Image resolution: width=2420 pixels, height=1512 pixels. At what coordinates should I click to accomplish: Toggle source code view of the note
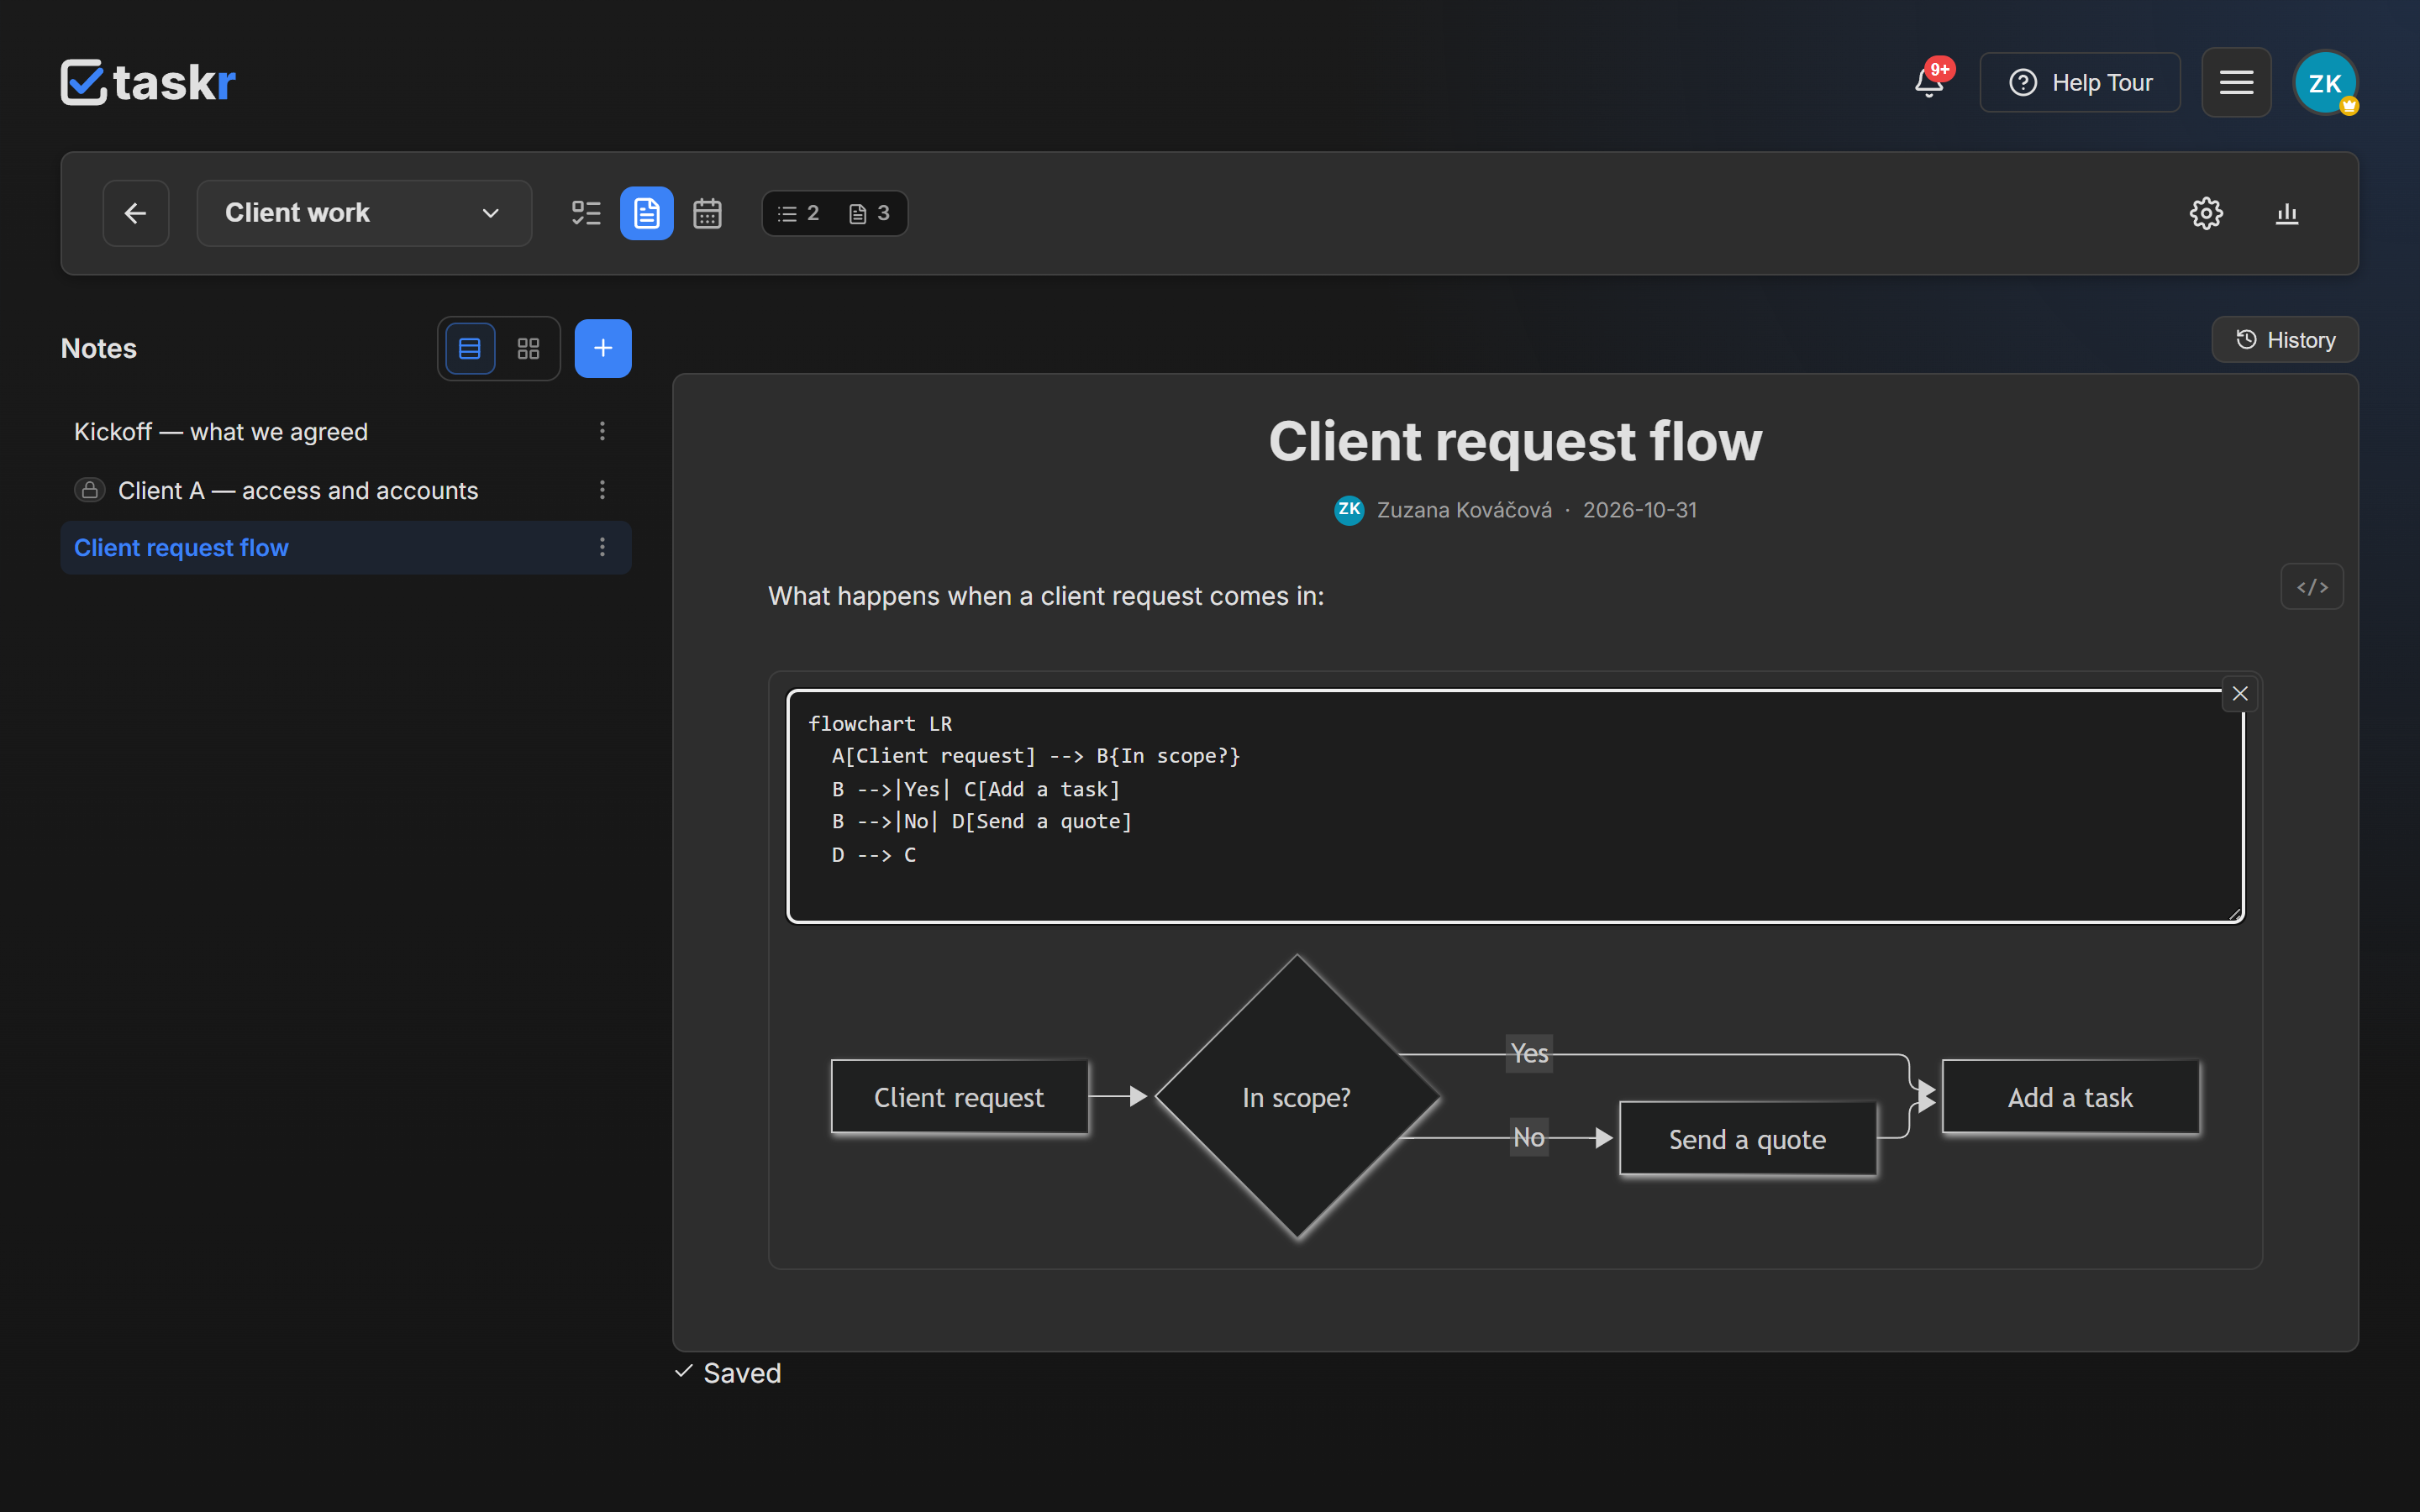[2312, 587]
